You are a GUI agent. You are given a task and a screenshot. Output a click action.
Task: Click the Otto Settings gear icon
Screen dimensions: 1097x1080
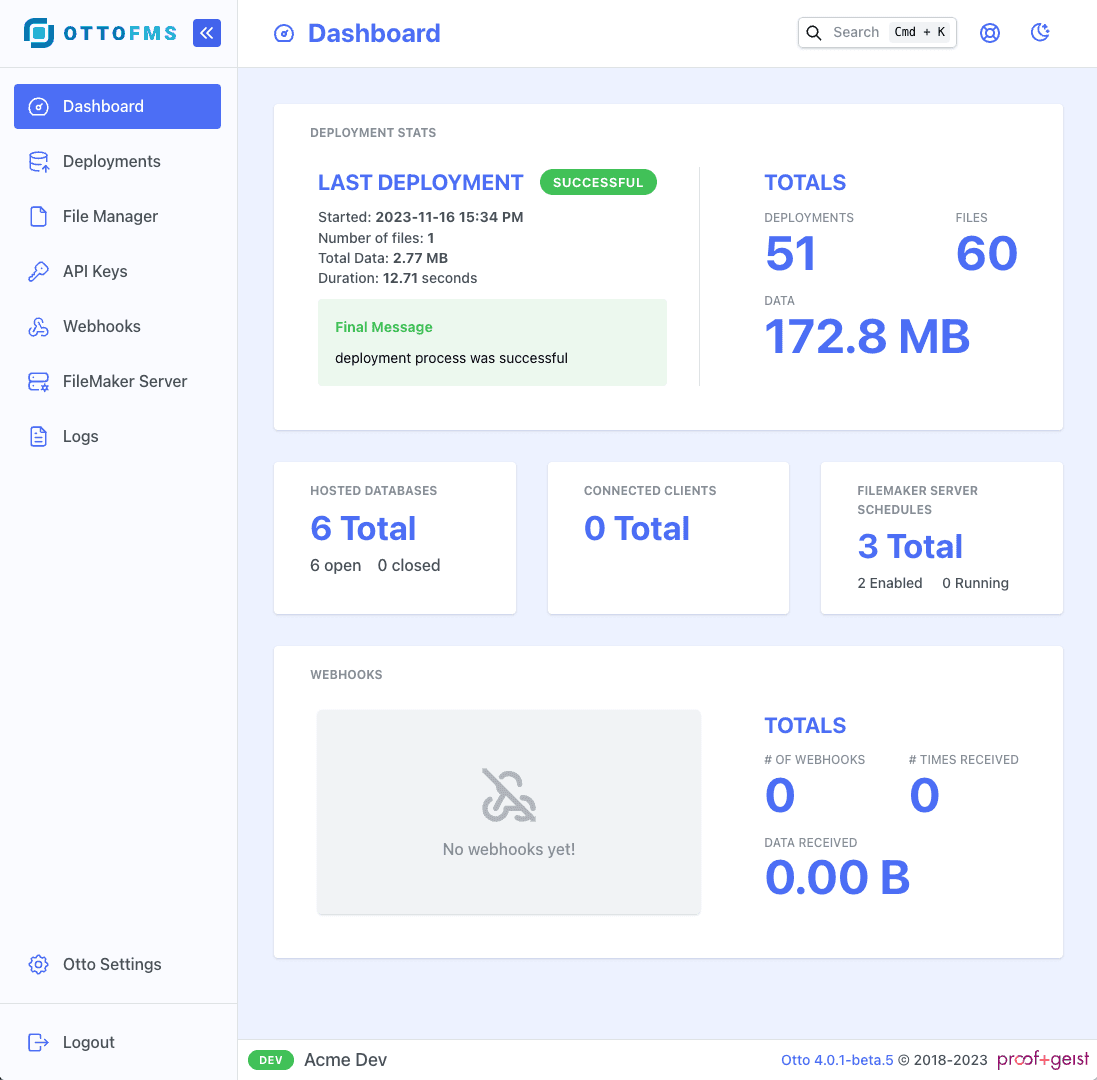pos(38,964)
